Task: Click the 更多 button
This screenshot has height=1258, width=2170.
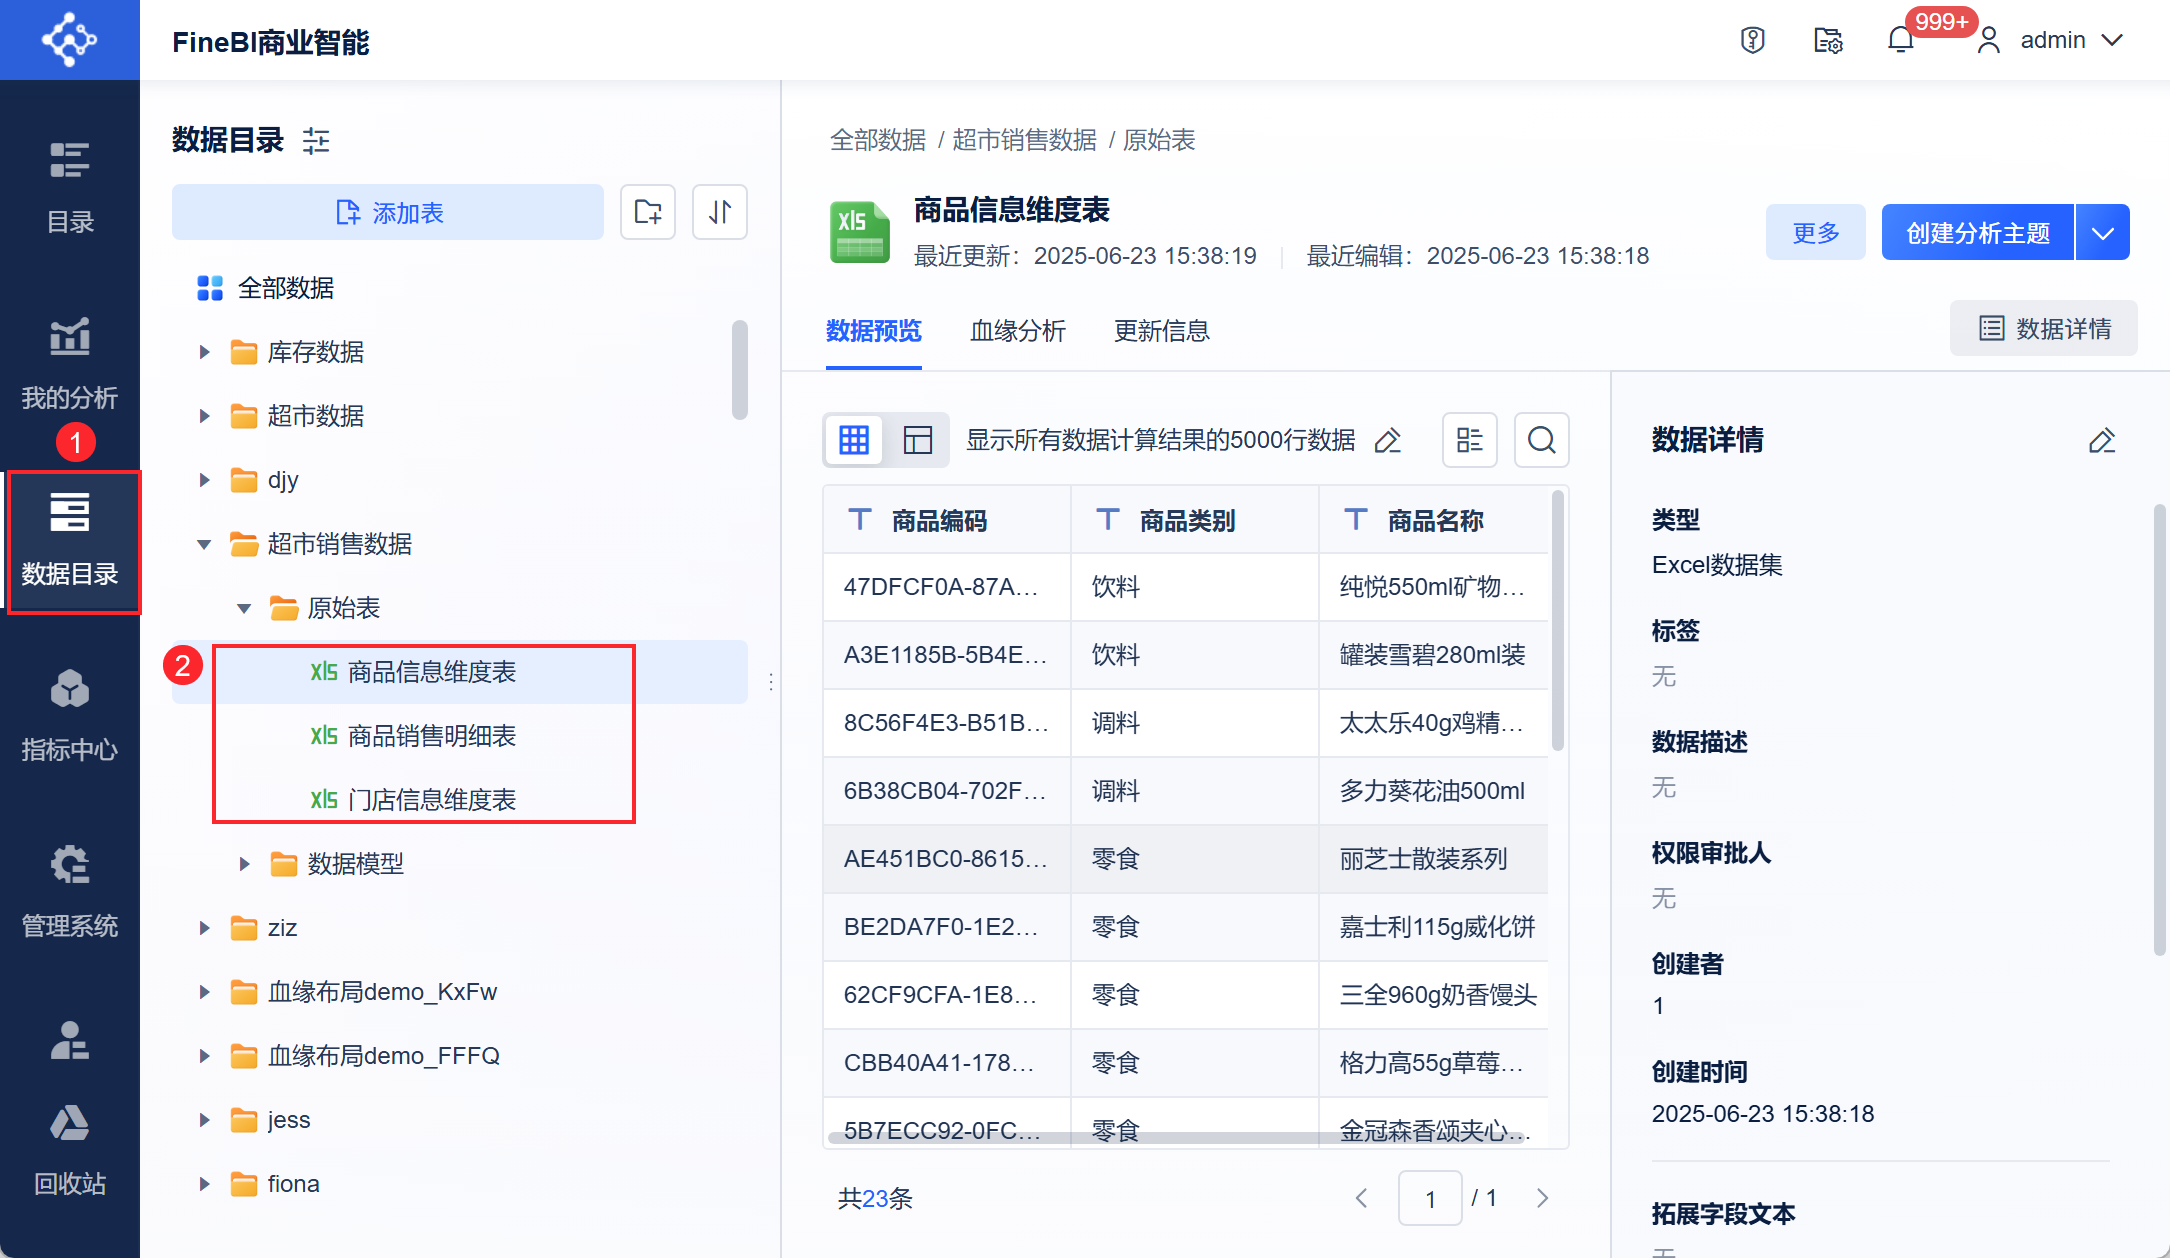Action: (x=1815, y=233)
